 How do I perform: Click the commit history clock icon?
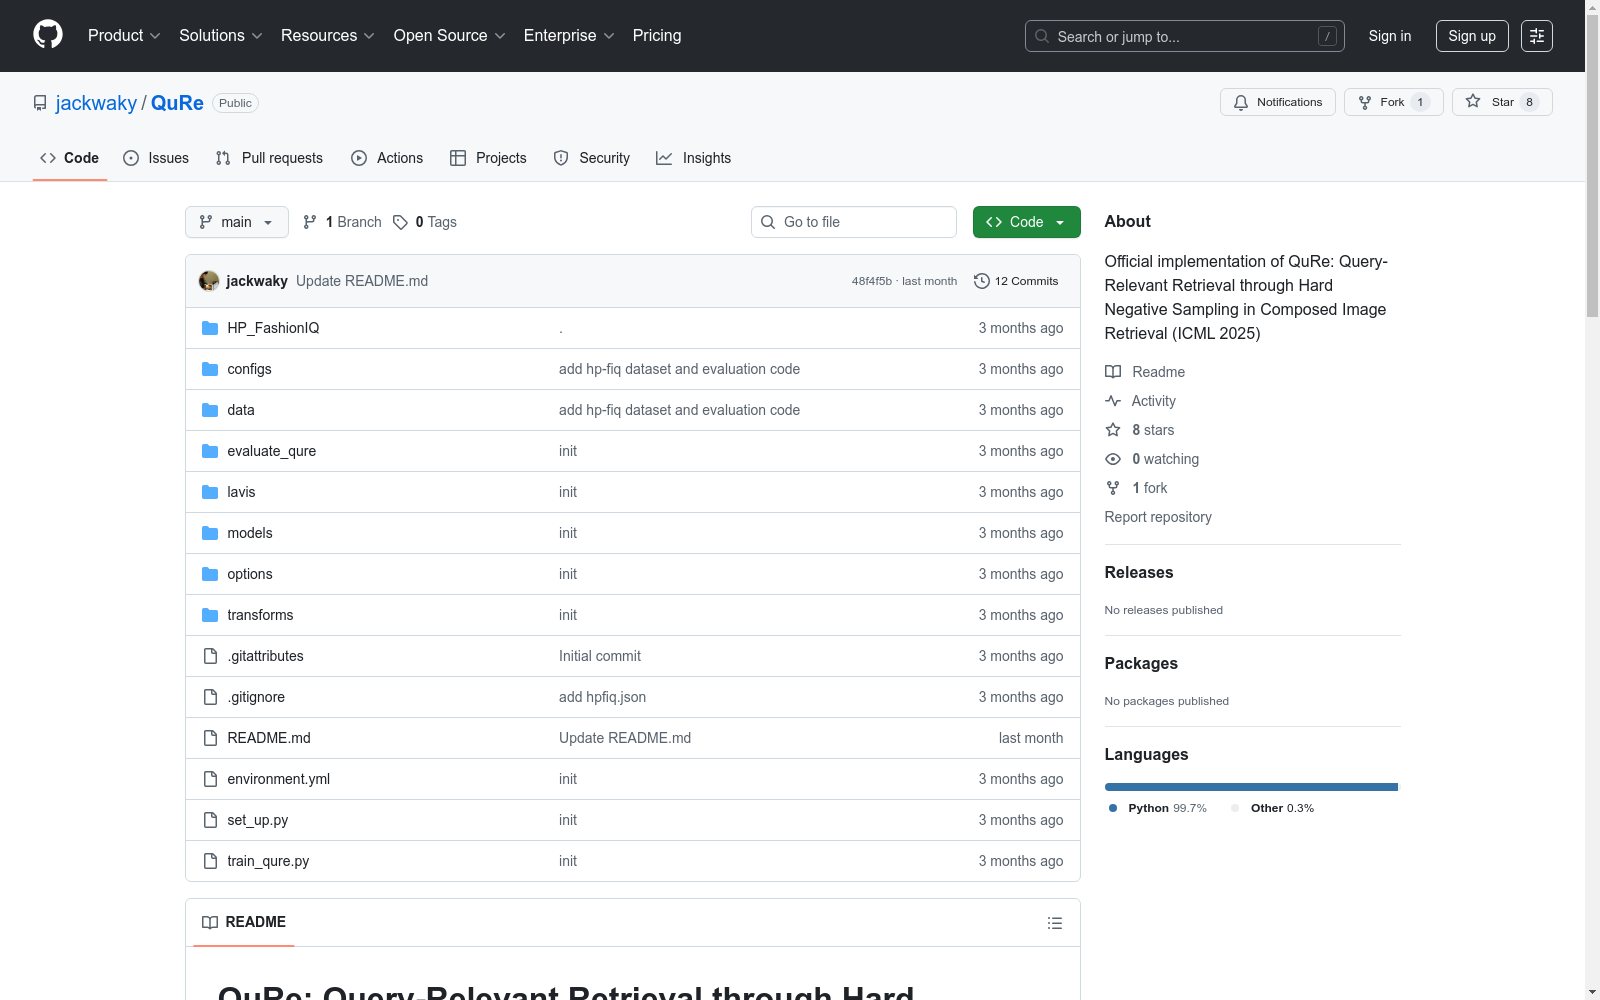tap(982, 281)
